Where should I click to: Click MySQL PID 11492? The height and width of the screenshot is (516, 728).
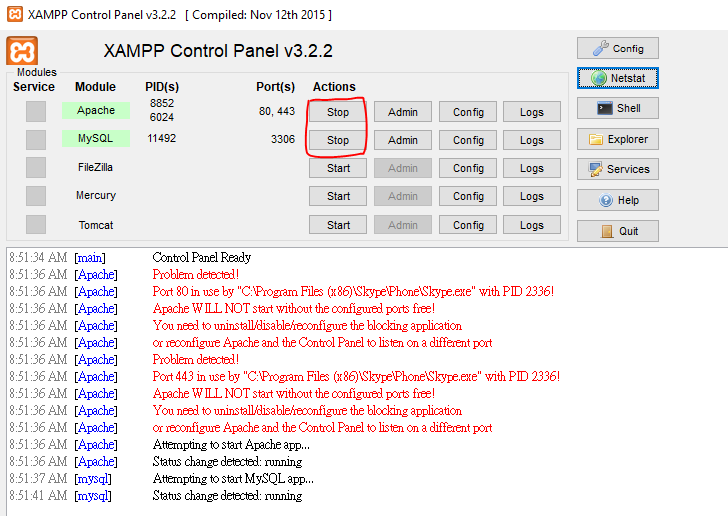[162, 138]
